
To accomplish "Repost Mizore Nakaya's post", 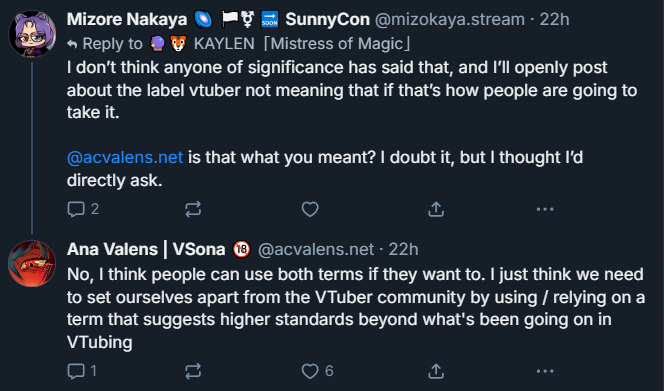I will pyautogui.click(x=193, y=209).
